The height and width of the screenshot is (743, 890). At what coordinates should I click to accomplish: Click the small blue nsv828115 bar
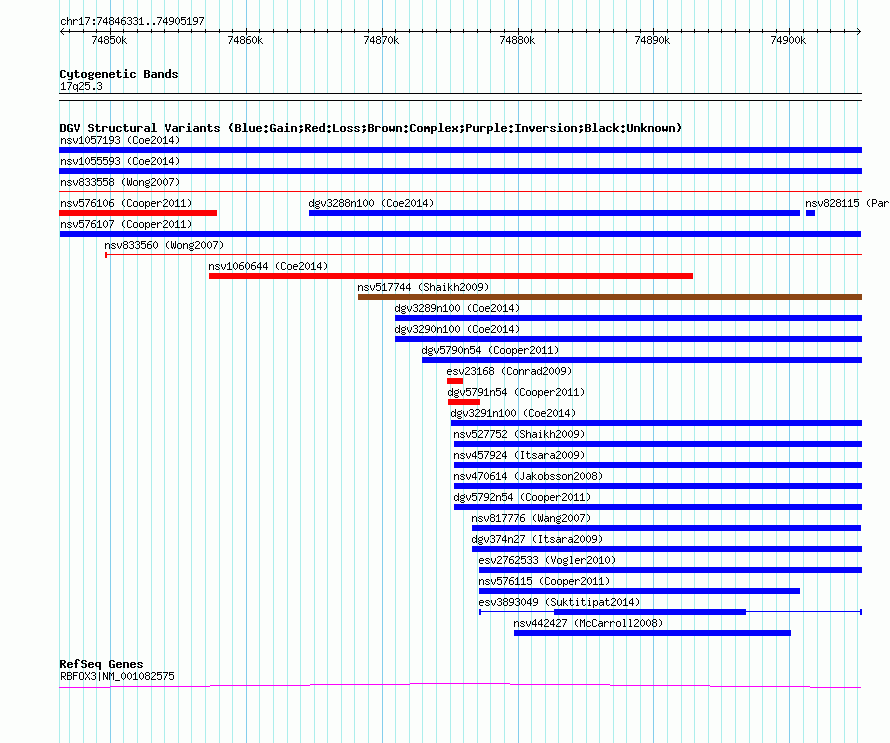[x=811, y=213]
